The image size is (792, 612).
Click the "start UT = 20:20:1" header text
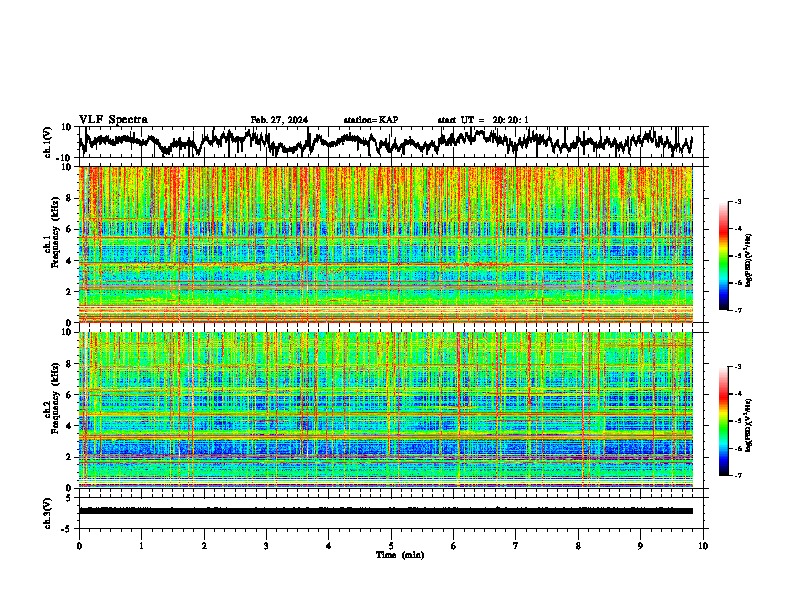[483, 120]
